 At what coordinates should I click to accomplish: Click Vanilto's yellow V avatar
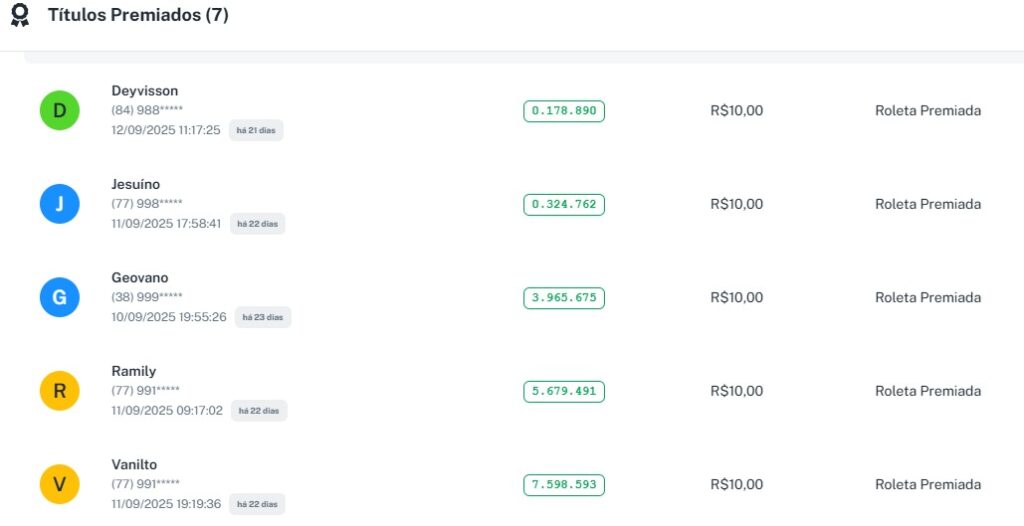[x=59, y=484]
